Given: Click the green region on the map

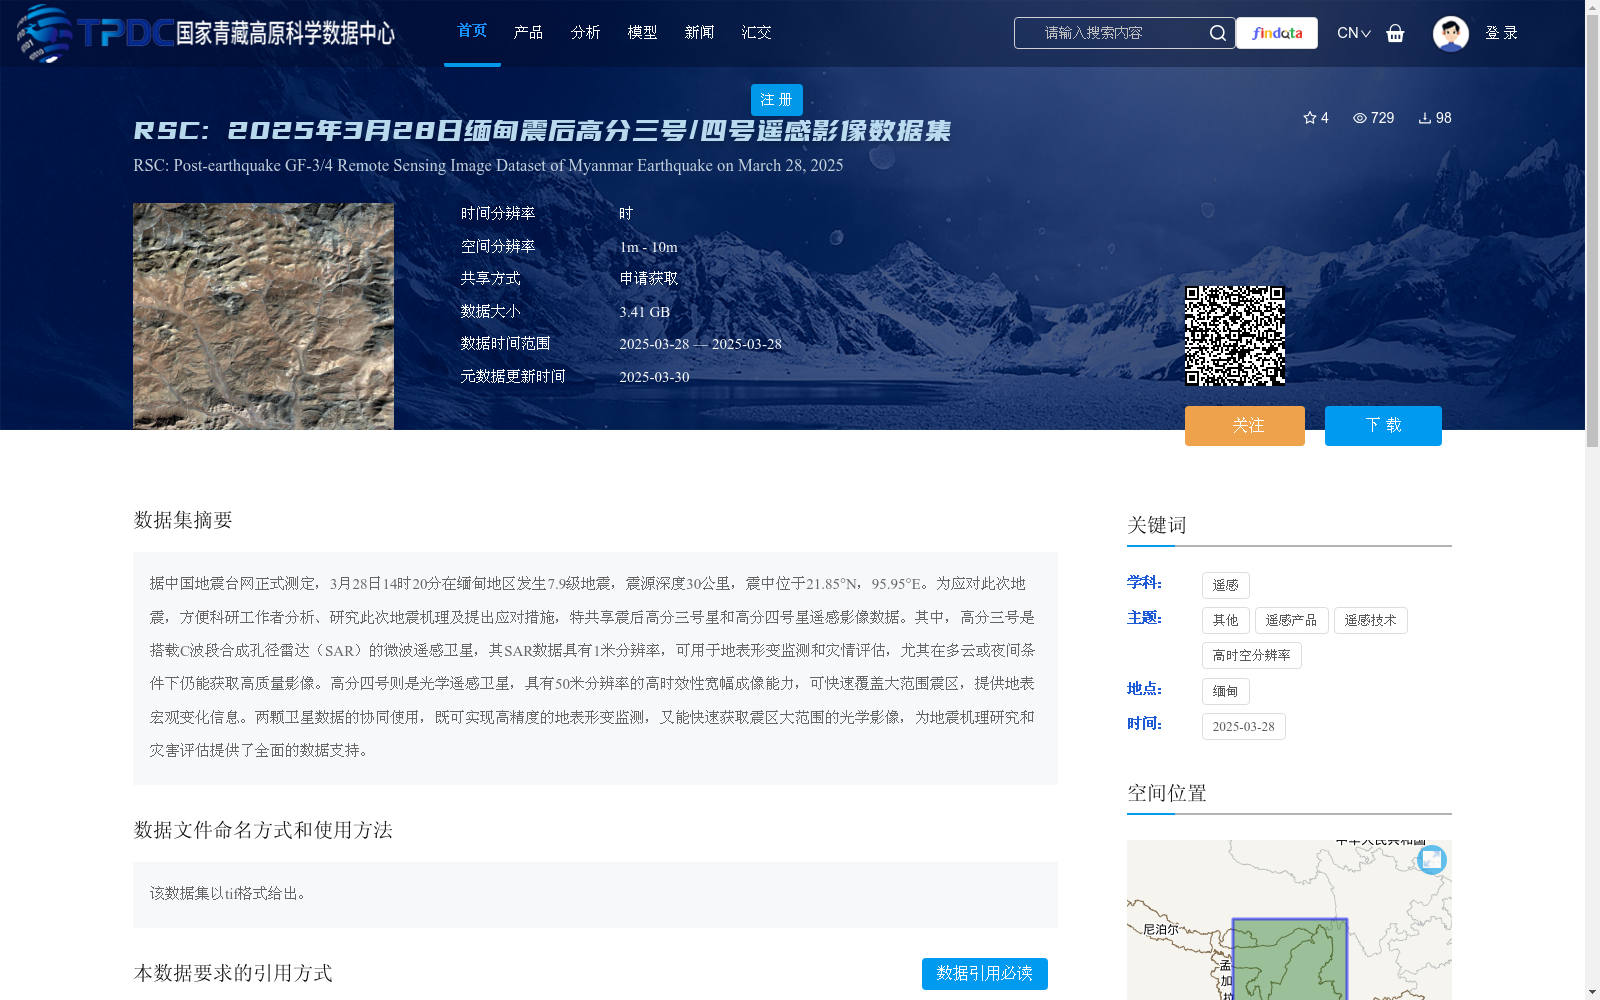Looking at the screenshot, I should tap(1289, 960).
